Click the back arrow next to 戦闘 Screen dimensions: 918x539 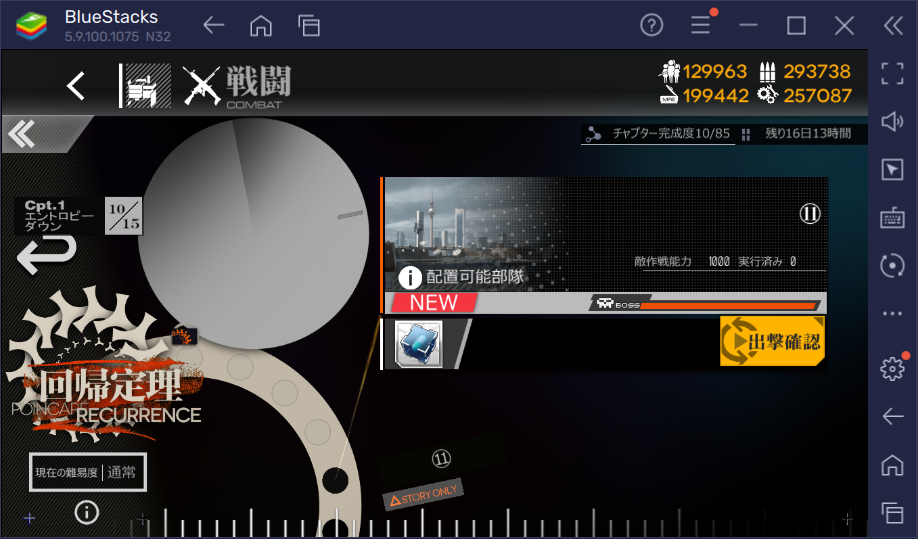pos(76,86)
